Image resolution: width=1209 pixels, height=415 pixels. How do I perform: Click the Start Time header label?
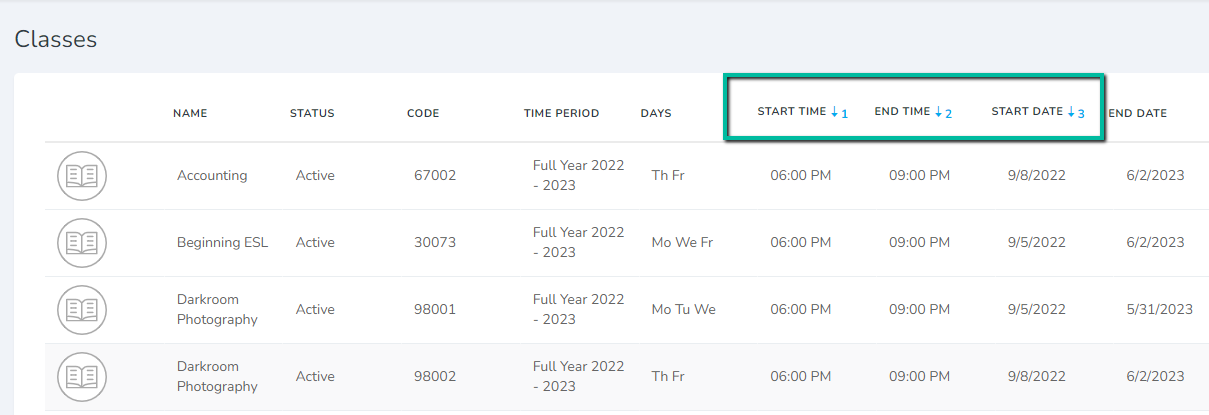click(792, 112)
